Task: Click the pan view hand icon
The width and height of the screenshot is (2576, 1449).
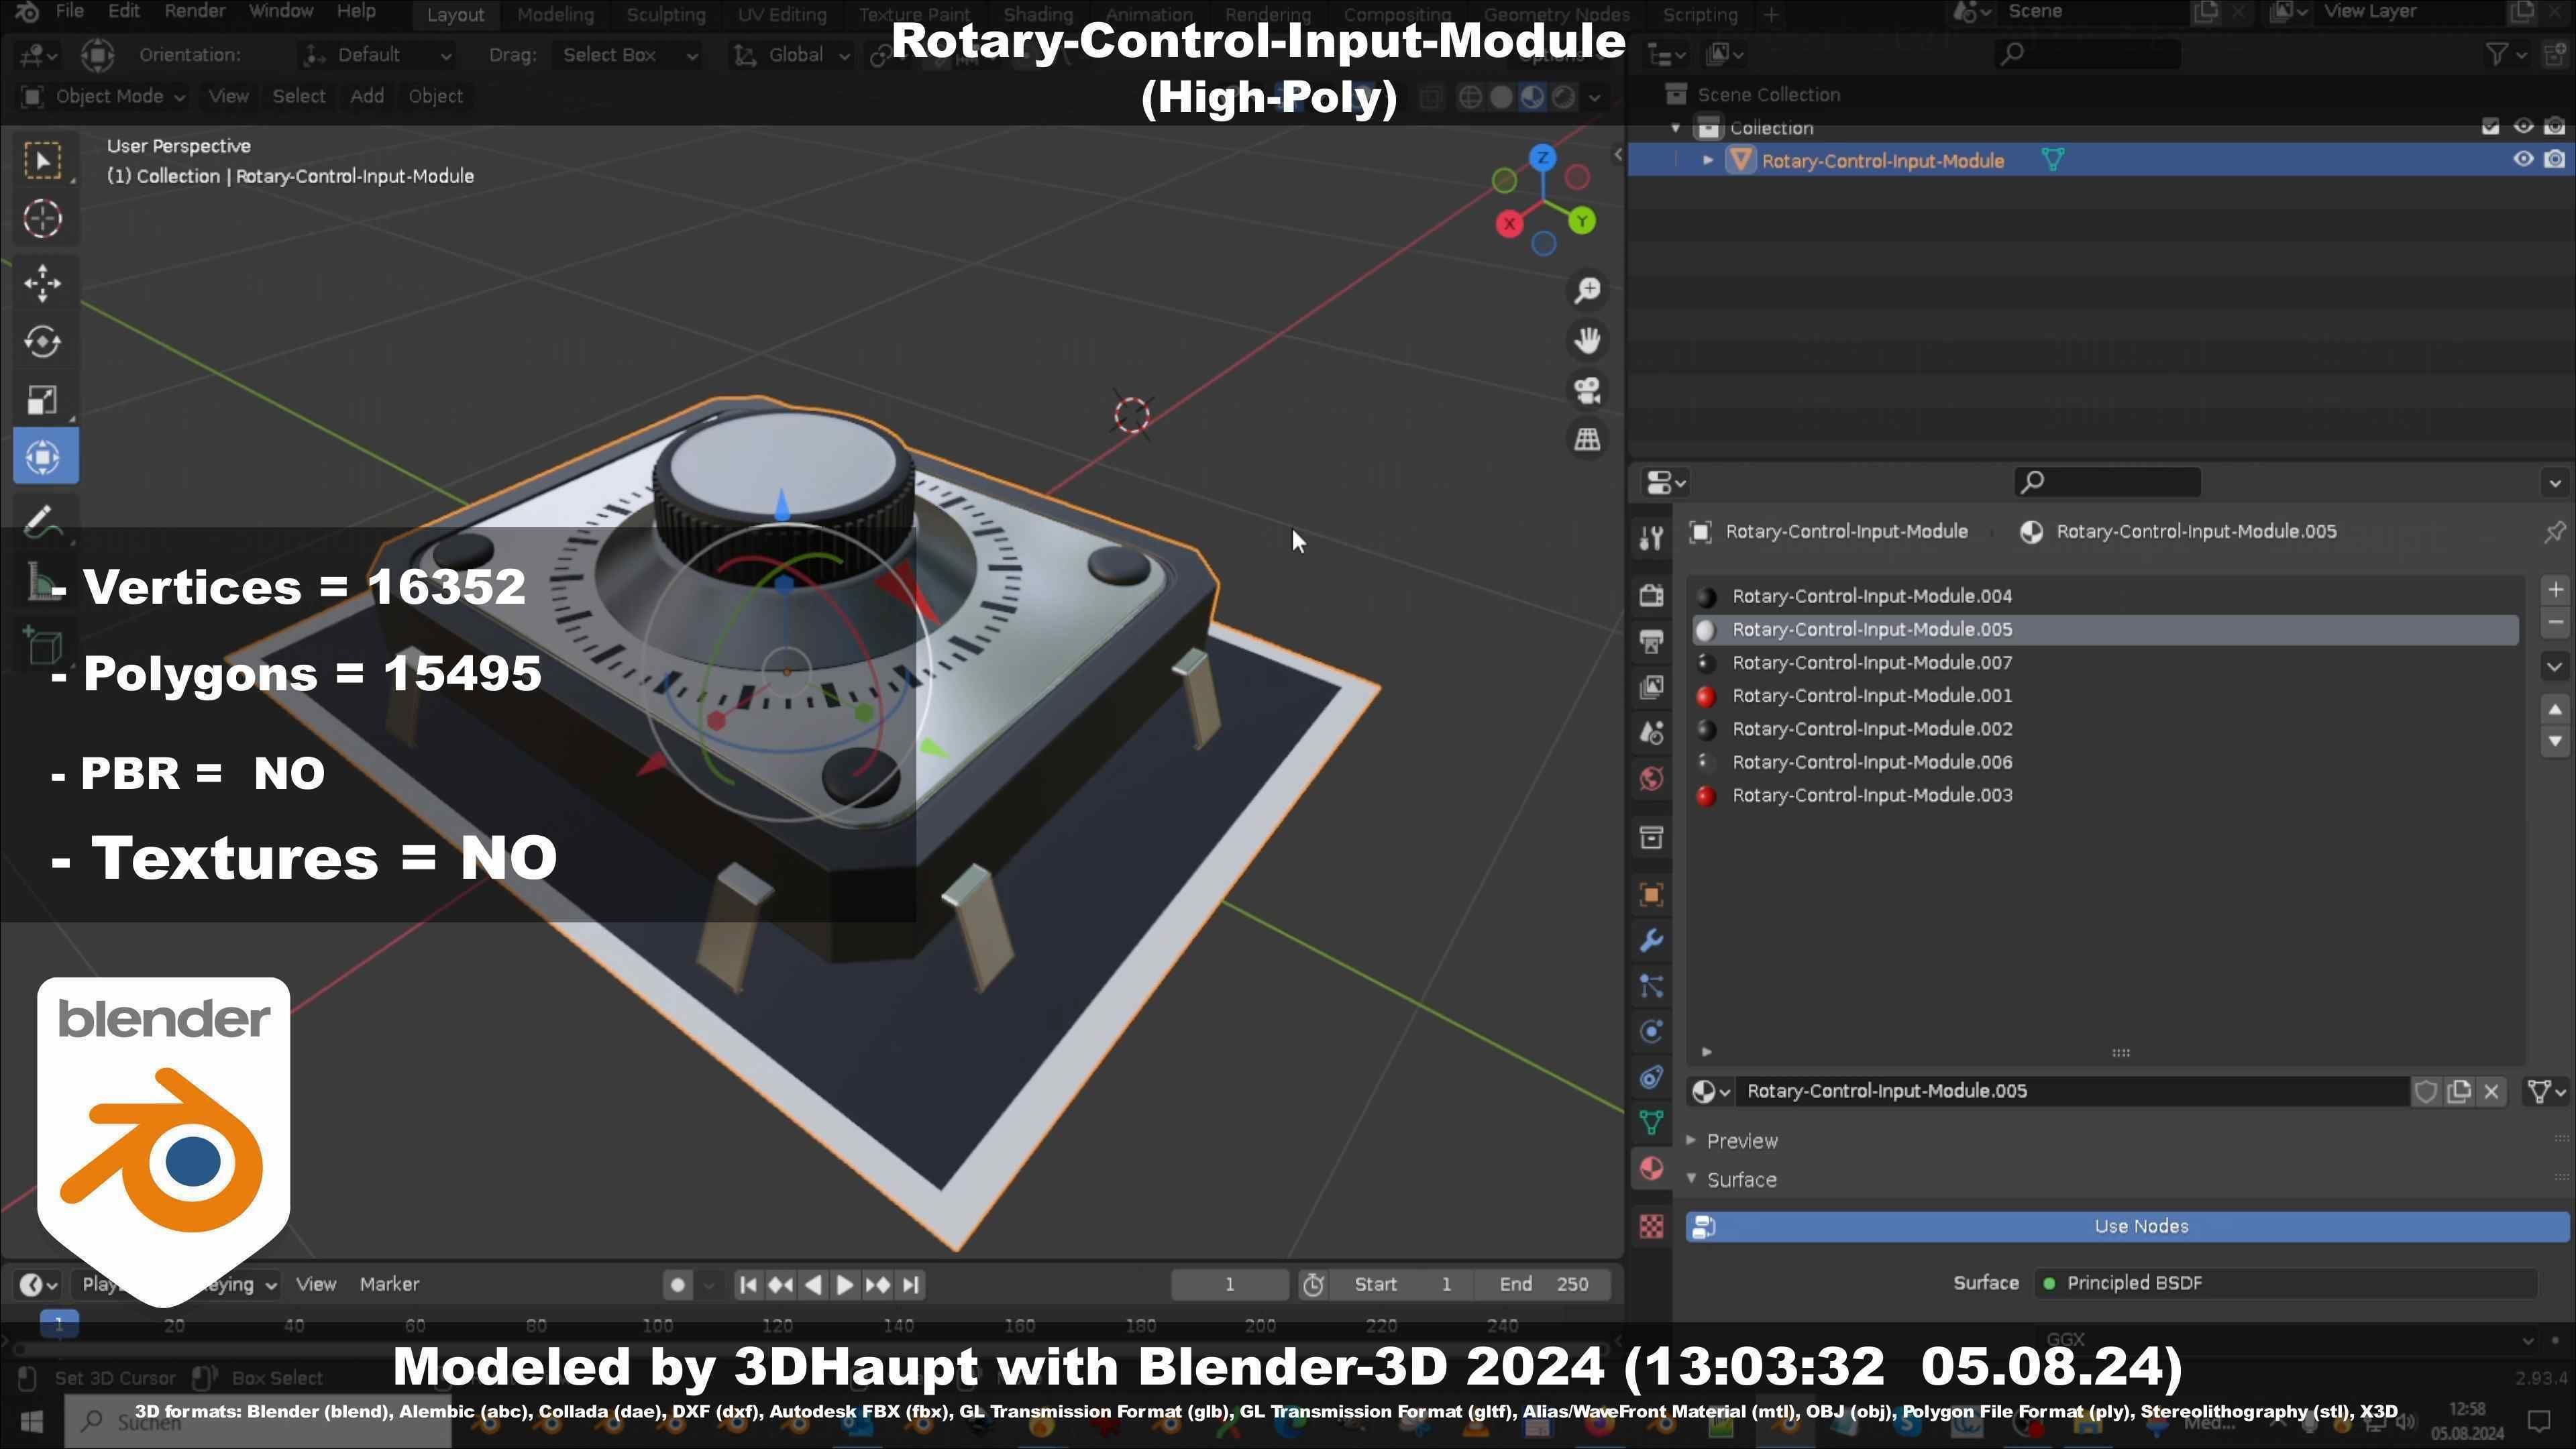Action: pyautogui.click(x=1588, y=340)
